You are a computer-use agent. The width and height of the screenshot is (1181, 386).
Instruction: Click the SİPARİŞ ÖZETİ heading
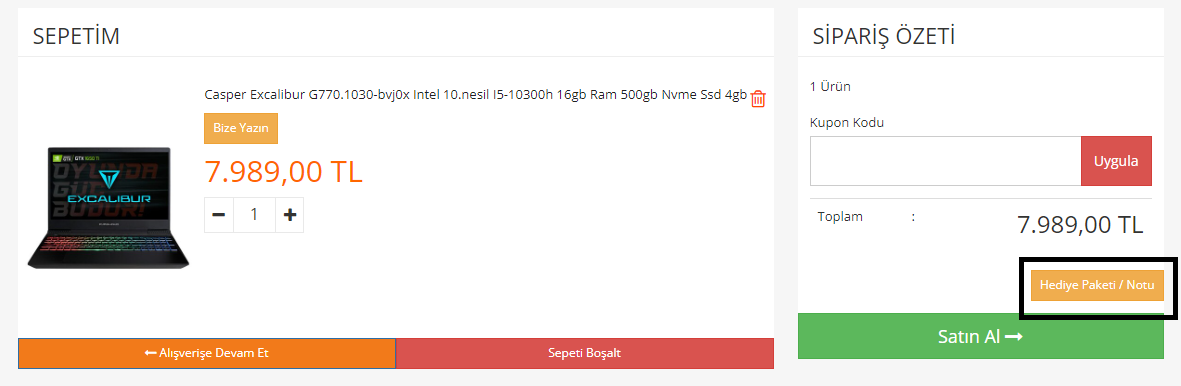pyautogui.click(x=883, y=35)
